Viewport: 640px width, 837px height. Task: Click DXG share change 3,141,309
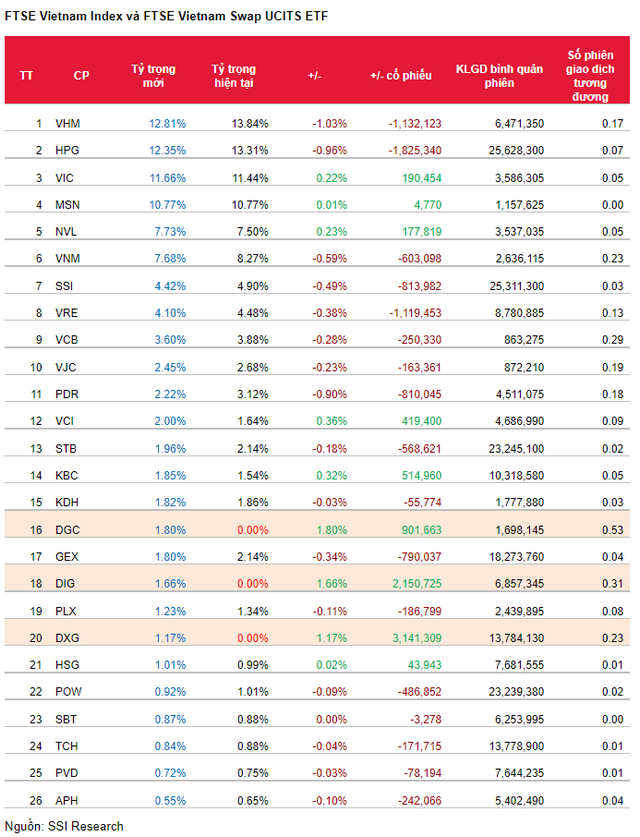[417, 638]
